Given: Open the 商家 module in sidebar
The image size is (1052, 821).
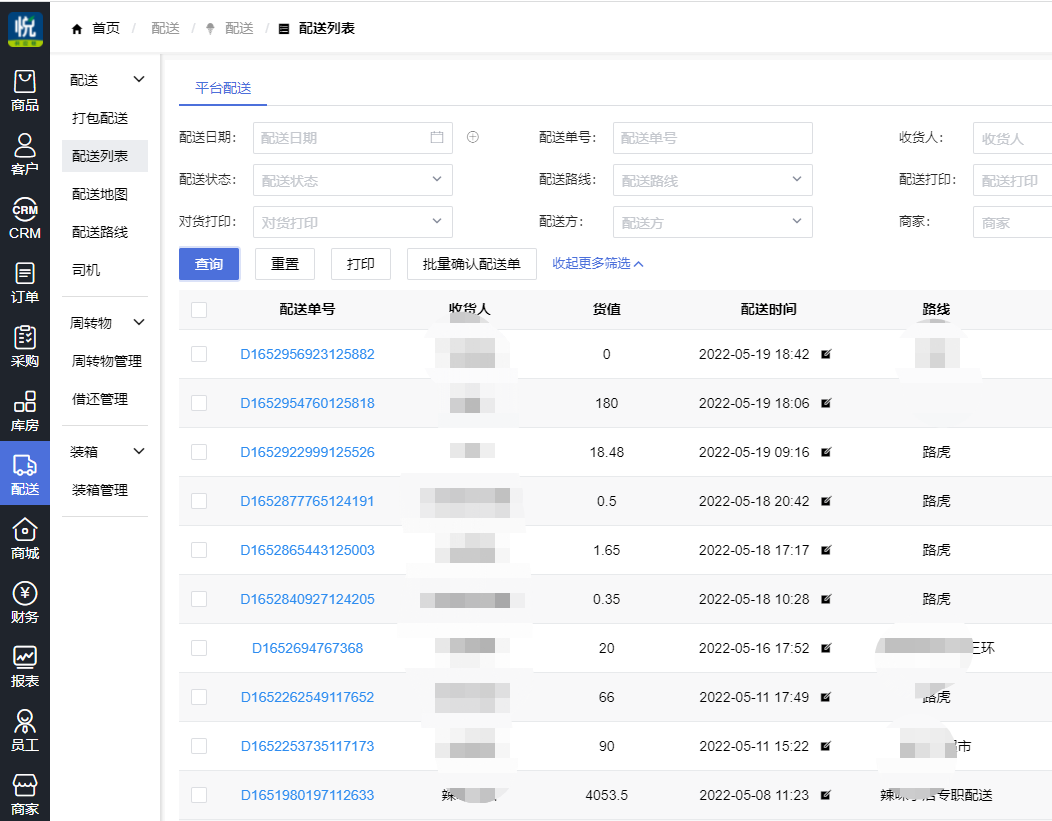Looking at the screenshot, I should [25, 796].
